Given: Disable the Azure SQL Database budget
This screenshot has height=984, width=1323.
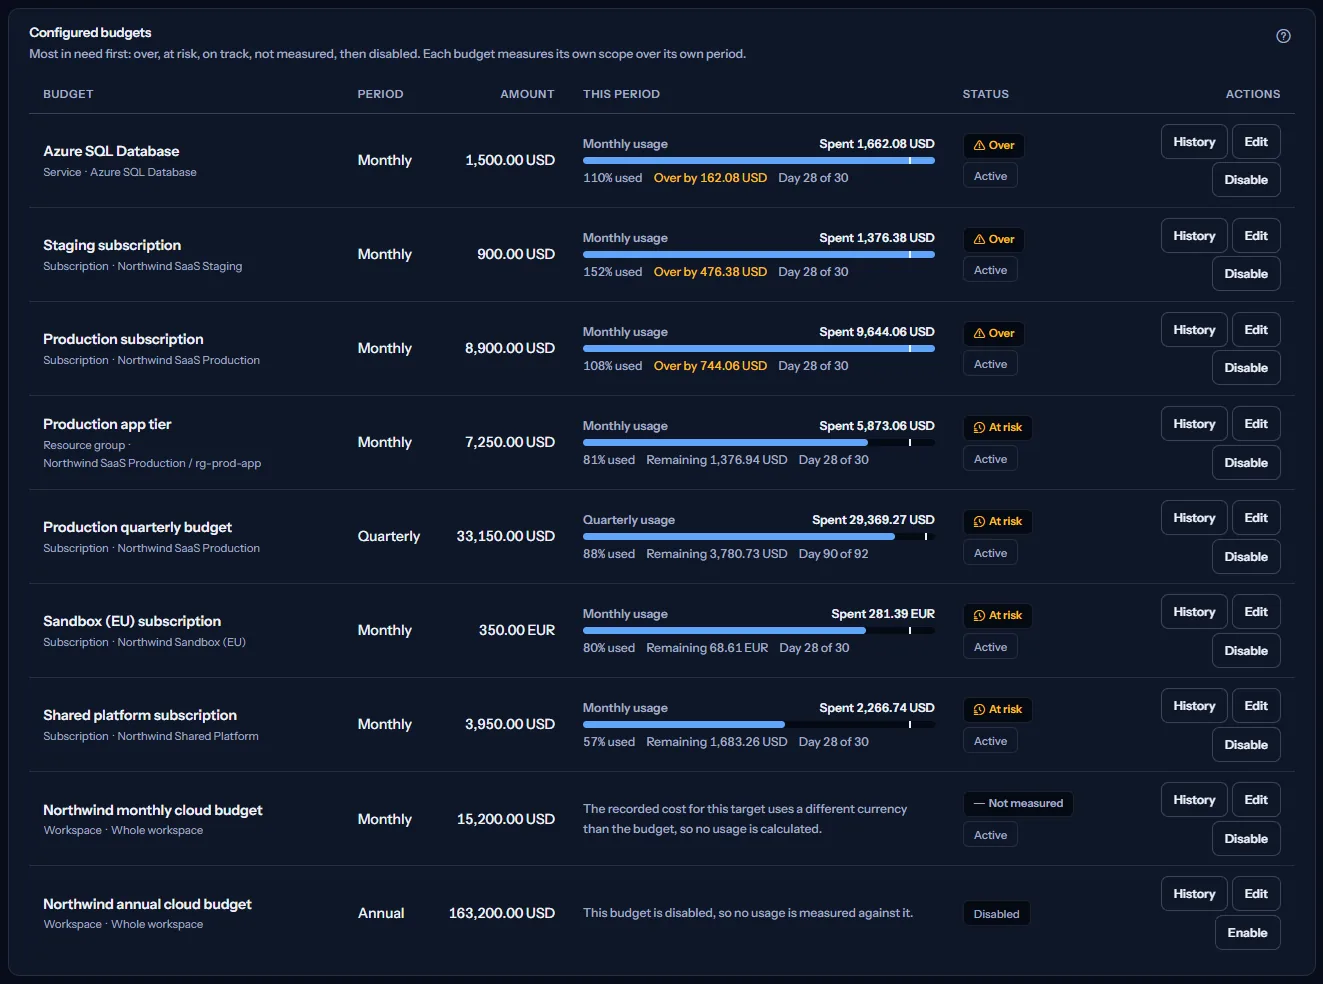Looking at the screenshot, I should pos(1246,180).
